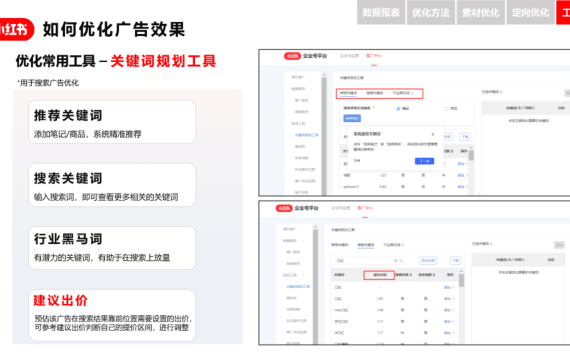Open 推广中心 tab in upper screenshot
The image size is (570, 360).
(x=374, y=56)
